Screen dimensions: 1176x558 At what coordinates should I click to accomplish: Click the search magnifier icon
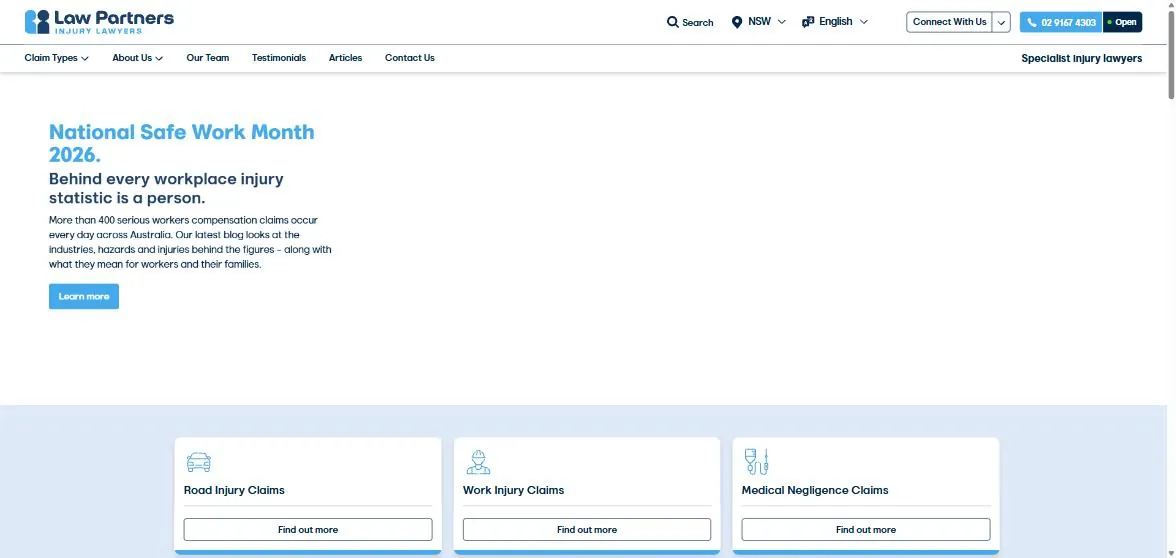click(673, 22)
